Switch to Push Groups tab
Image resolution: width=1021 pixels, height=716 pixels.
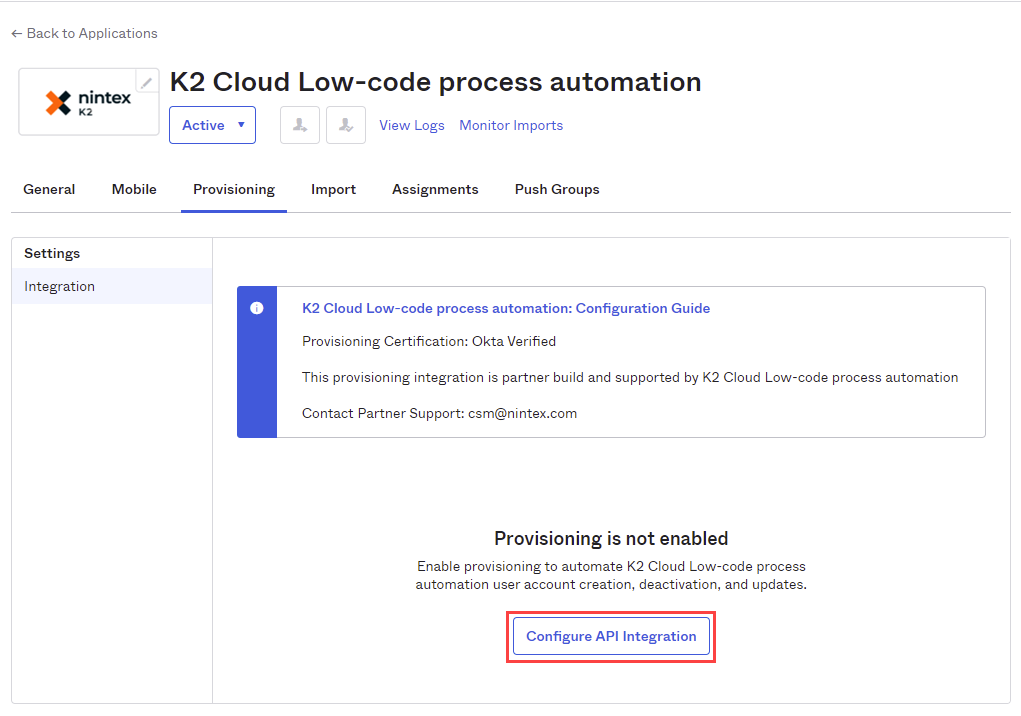[557, 189]
